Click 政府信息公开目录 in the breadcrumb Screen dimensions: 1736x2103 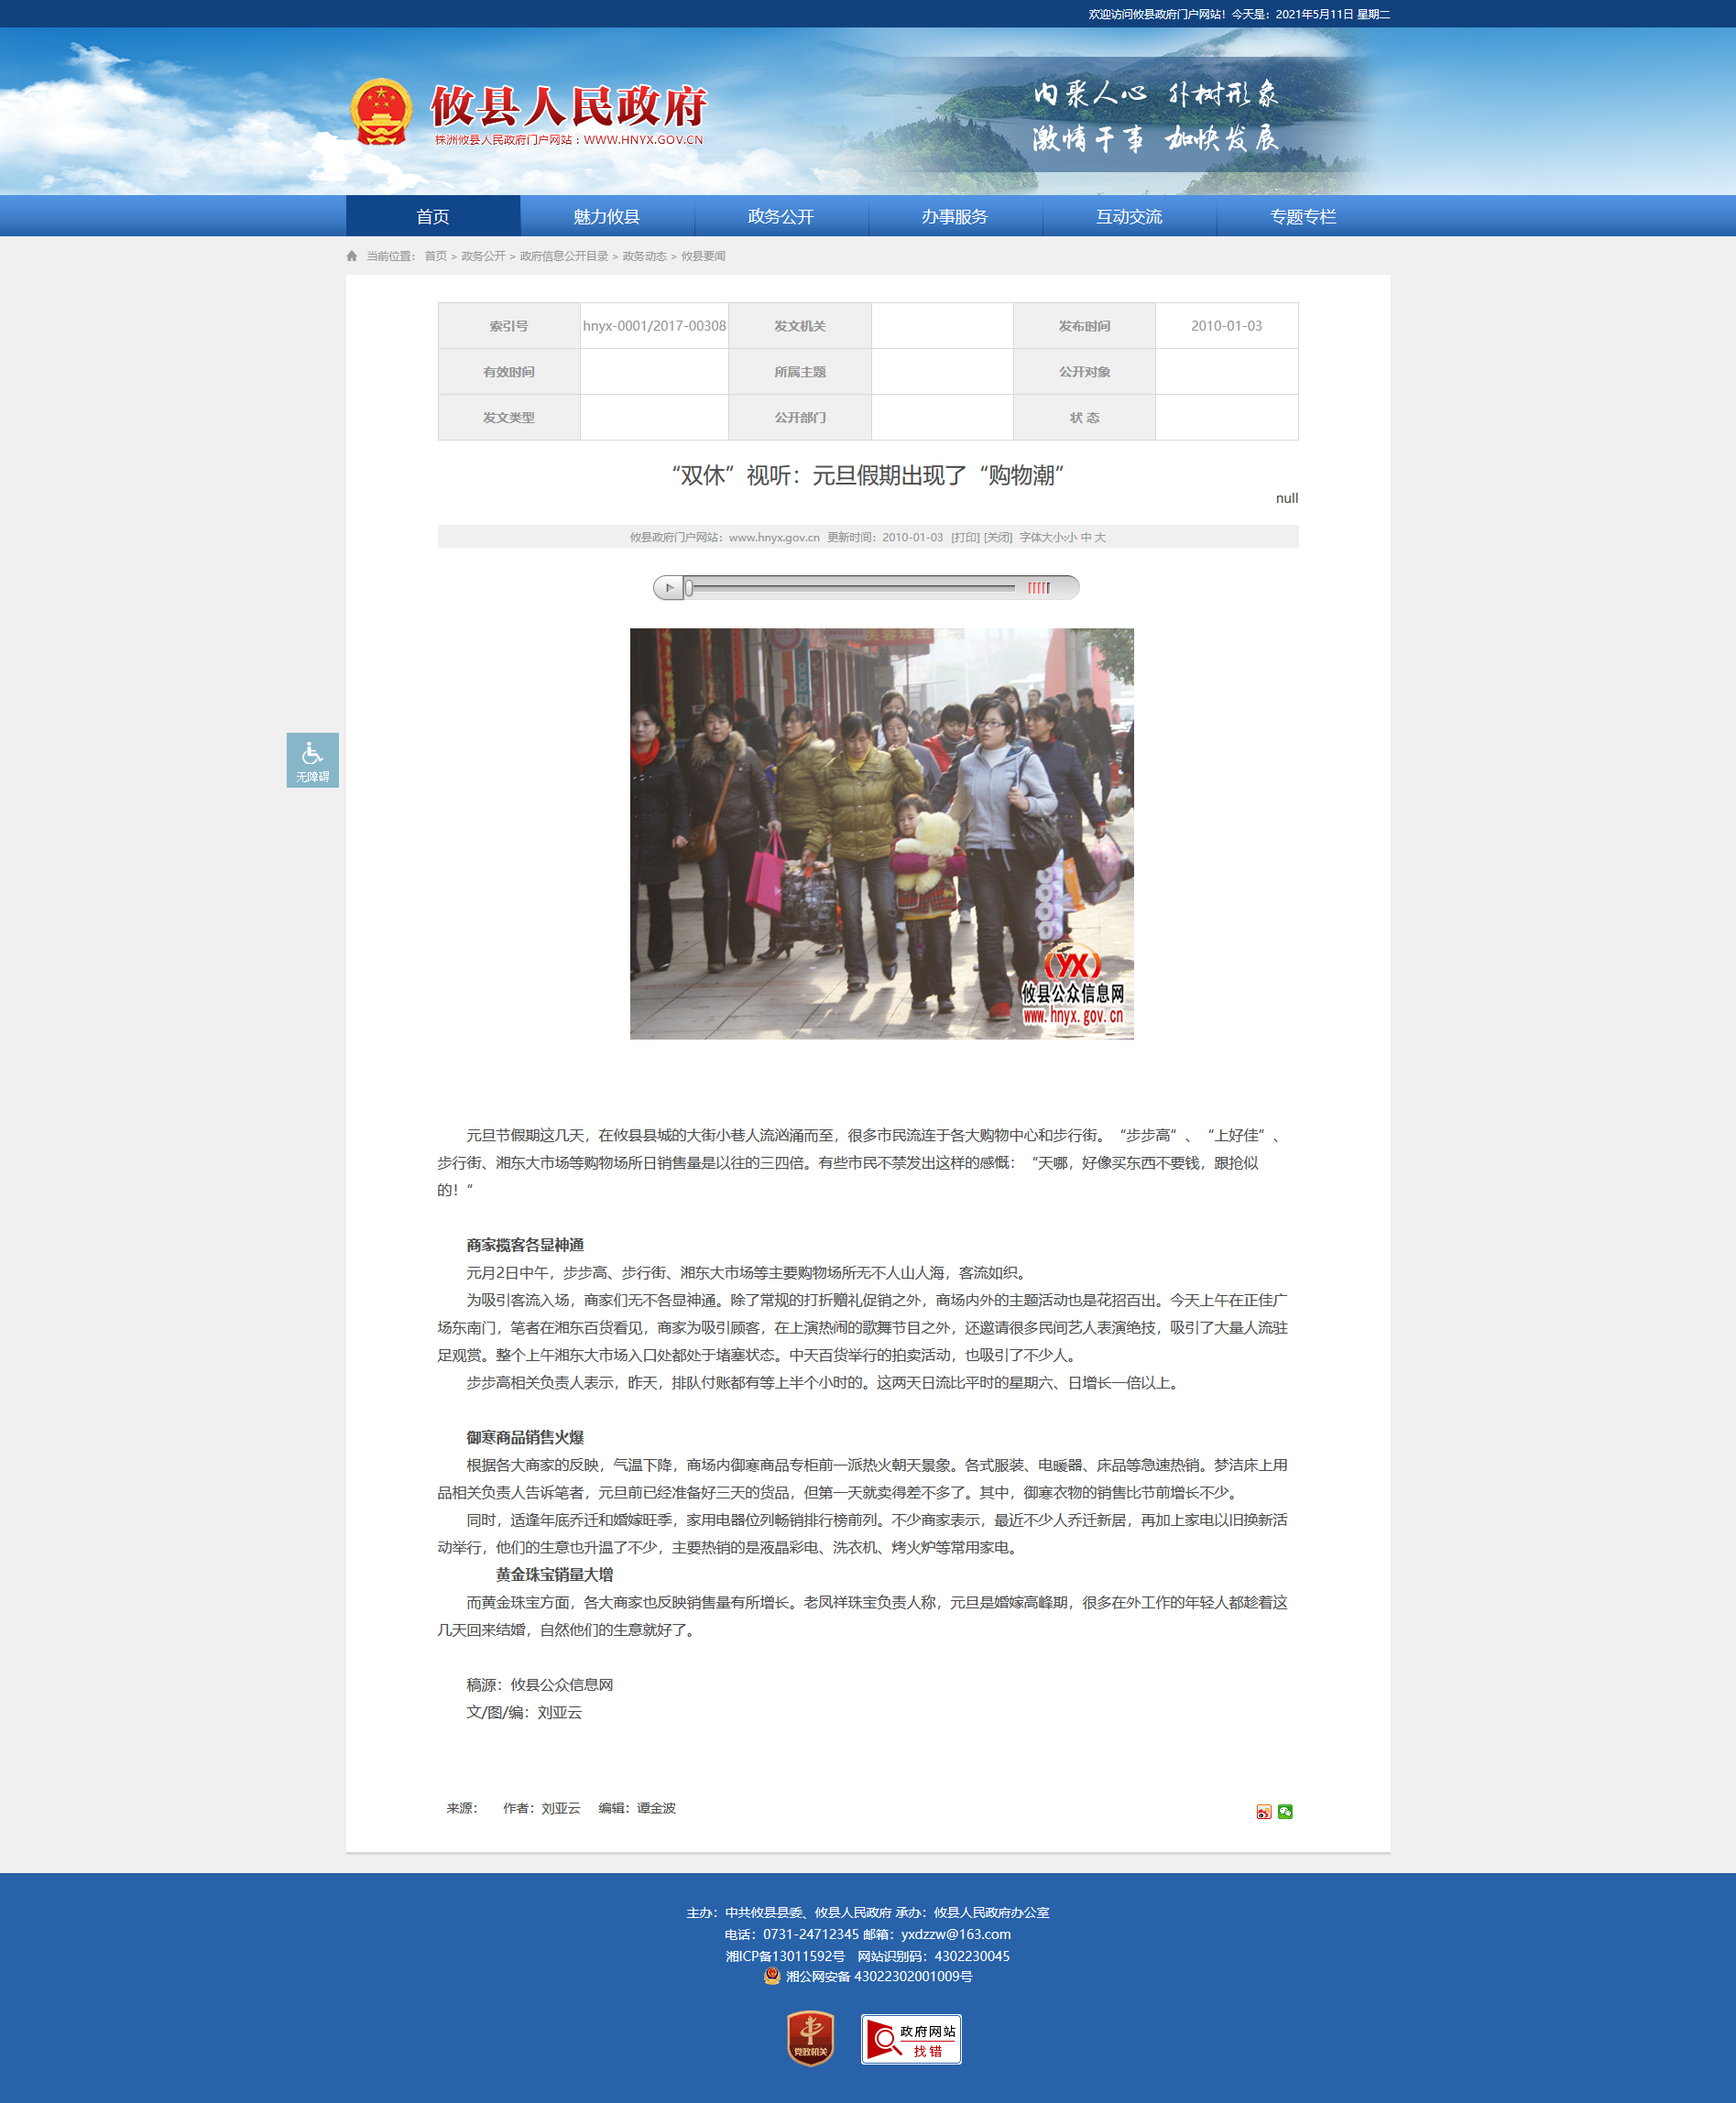[x=563, y=257]
